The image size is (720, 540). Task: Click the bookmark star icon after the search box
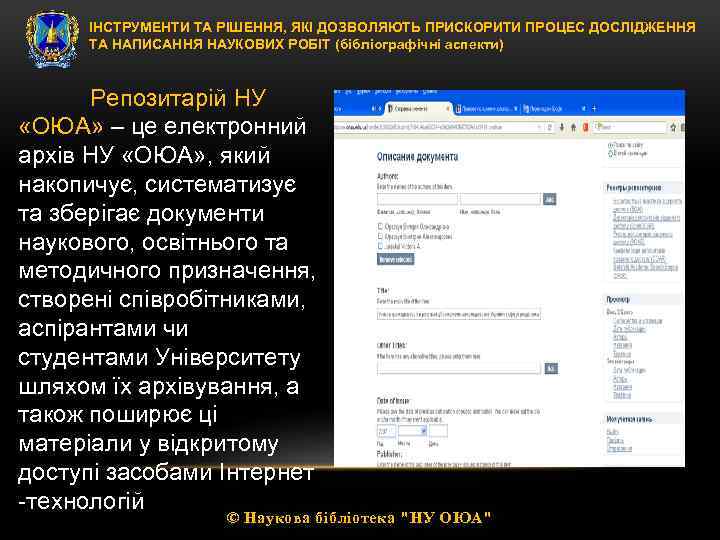pos(673,127)
